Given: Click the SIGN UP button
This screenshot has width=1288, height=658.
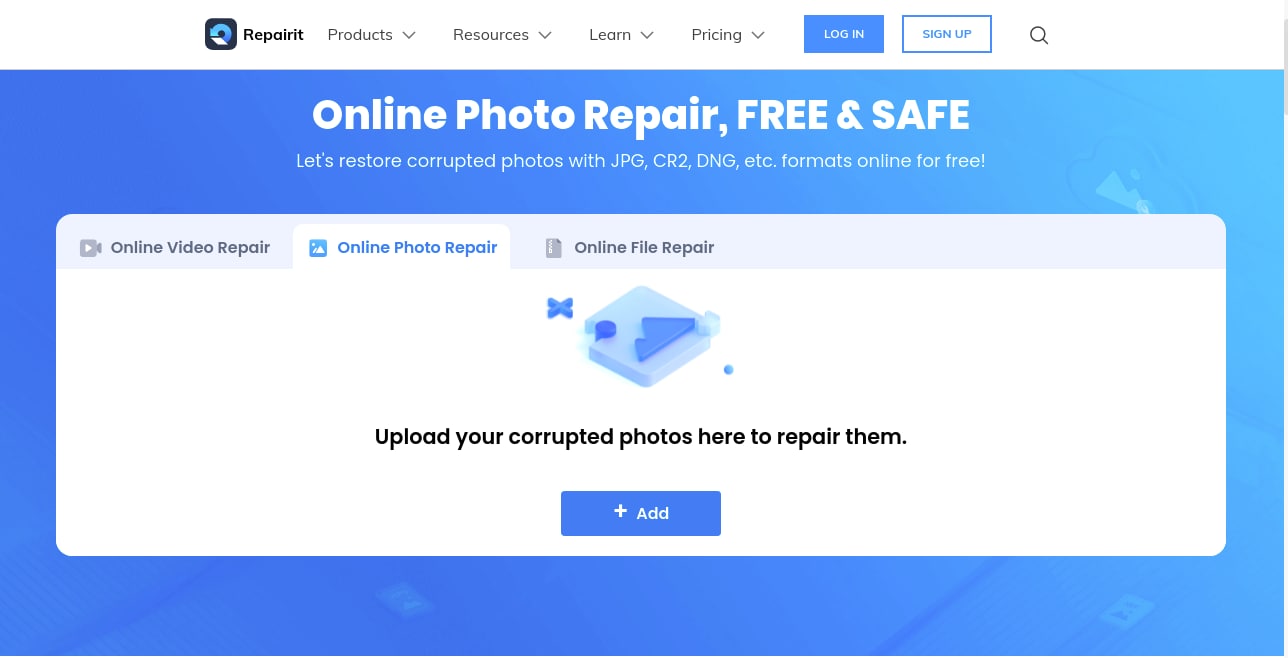Looking at the screenshot, I should [947, 34].
